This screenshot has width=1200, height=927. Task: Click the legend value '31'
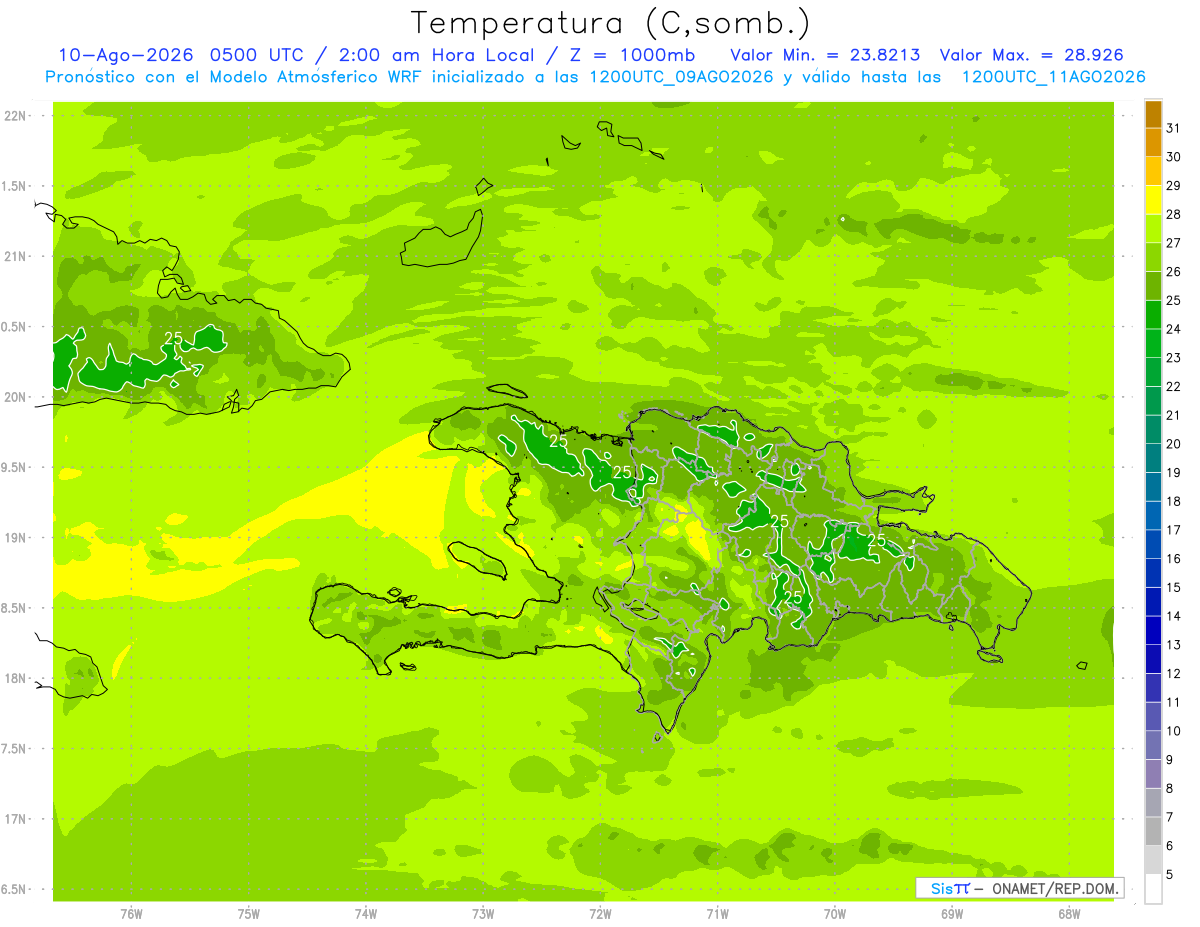[x=1174, y=128]
